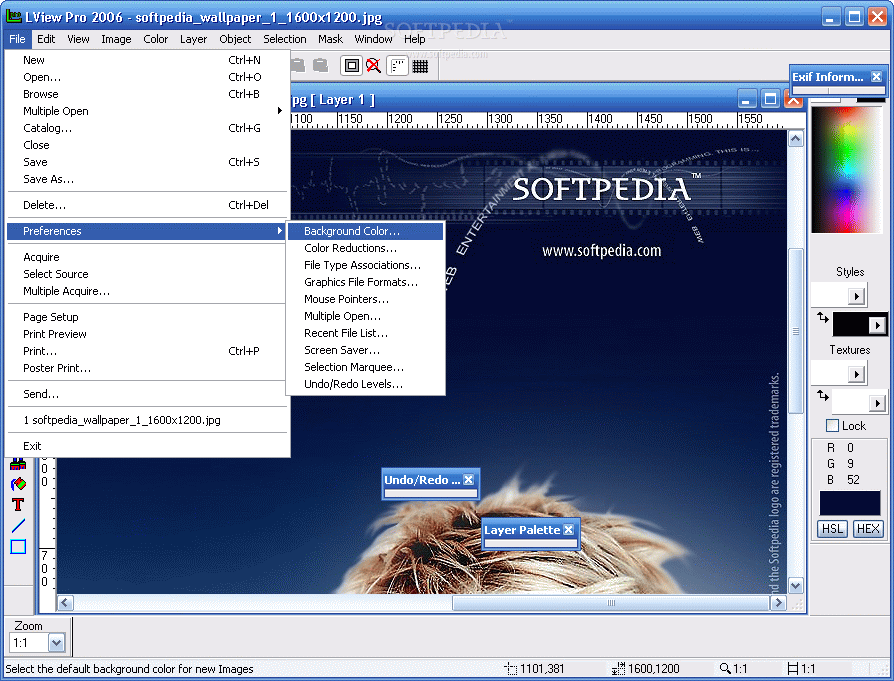Choose Undo/Redo Levels… preference

[365, 384]
